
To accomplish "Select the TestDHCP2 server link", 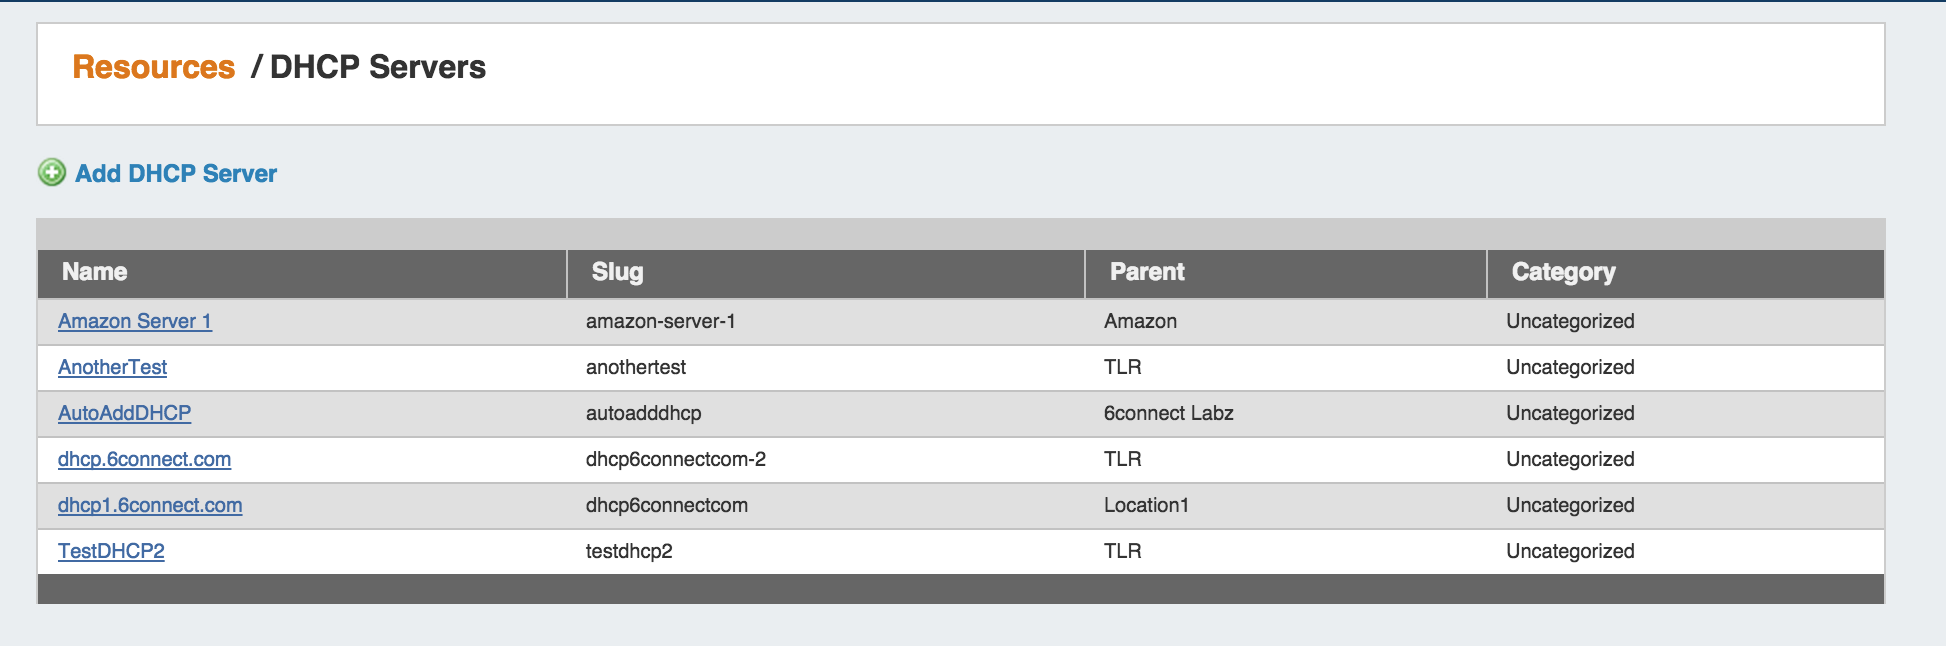I will tap(111, 551).
